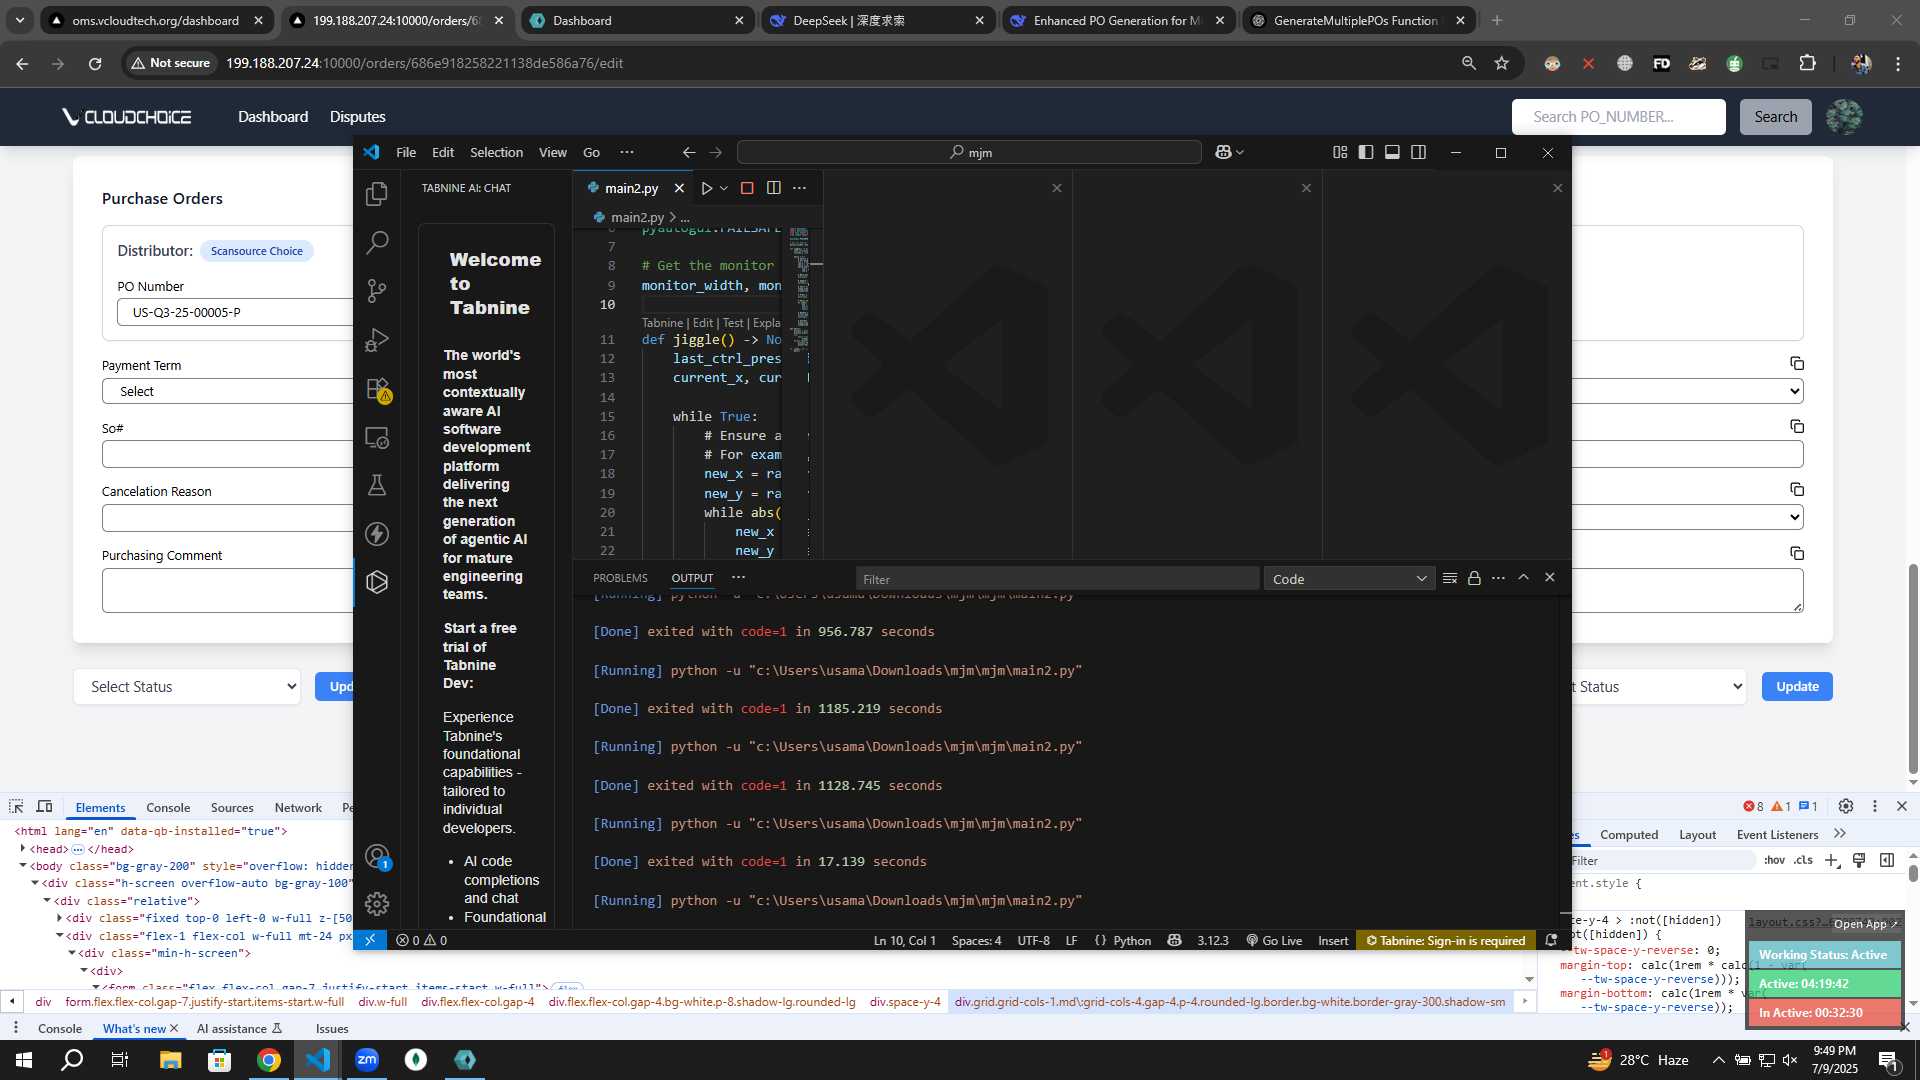1920x1080 pixels.
Task: Click the Update button at right
Action: pyautogui.click(x=1796, y=687)
